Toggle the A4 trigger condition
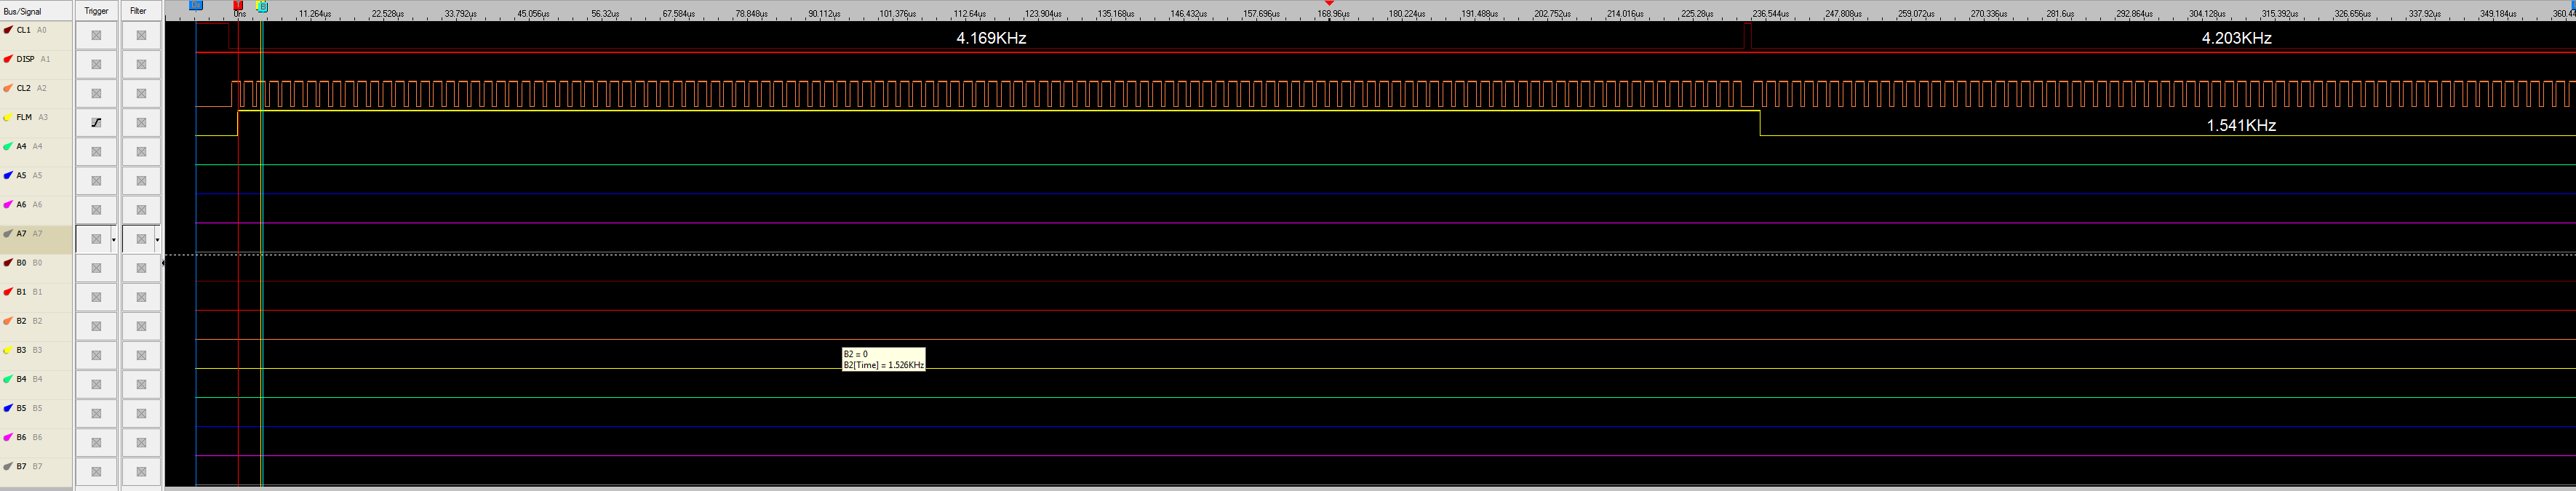Screen dimensions: 2576x491 click(96, 152)
